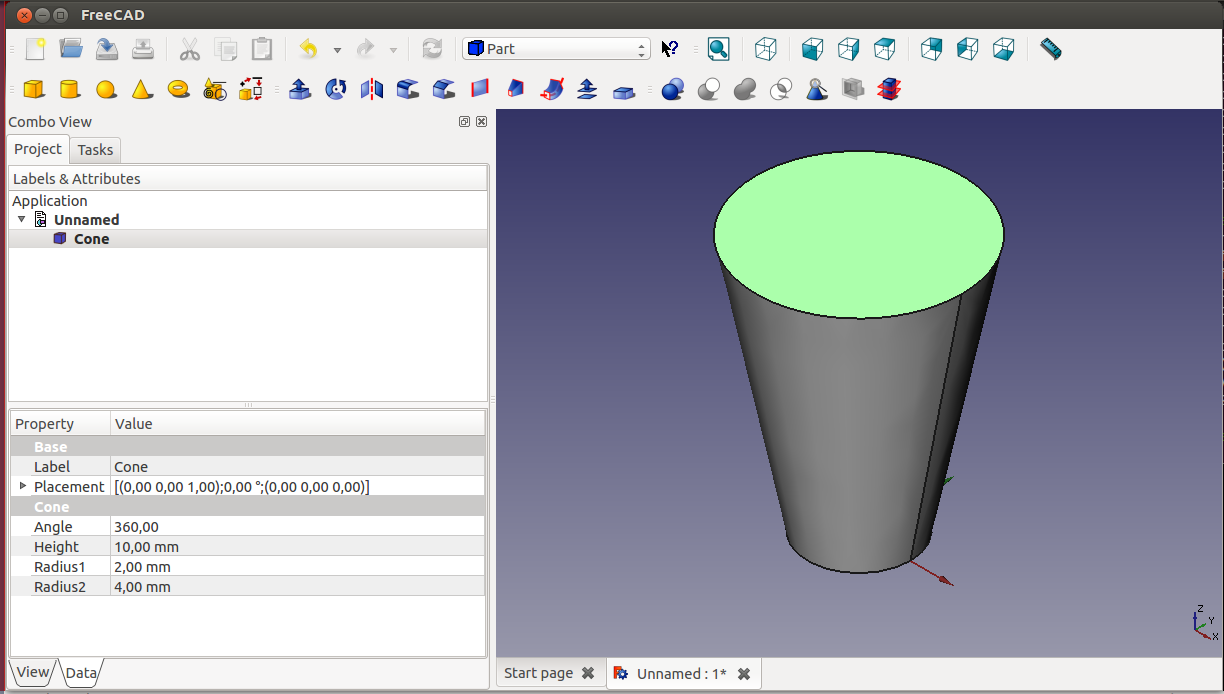Create a box primitive from the toolbar
Image resolution: width=1224 pixels, height=694 pixels.
point(34,89)
